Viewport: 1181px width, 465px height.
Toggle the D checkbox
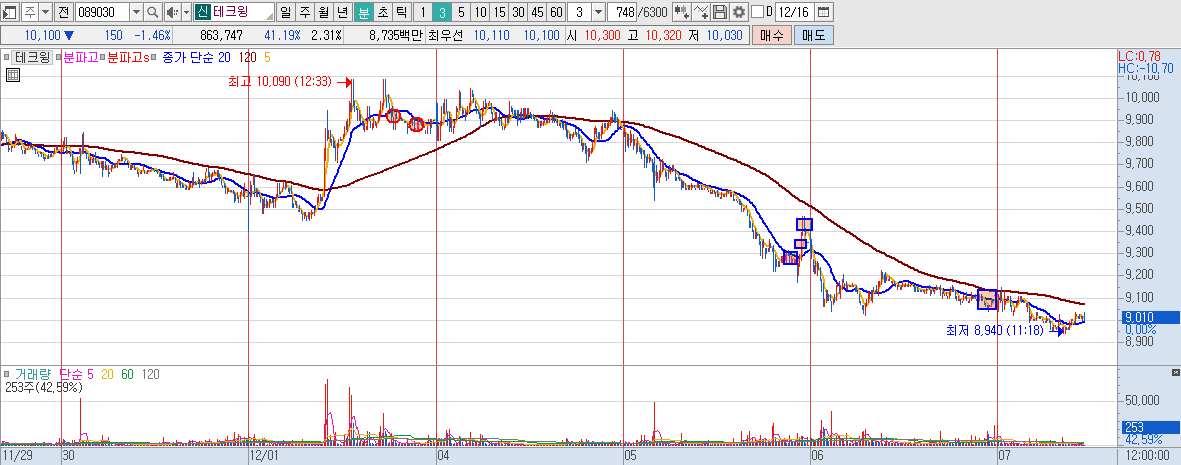(758, 12)
